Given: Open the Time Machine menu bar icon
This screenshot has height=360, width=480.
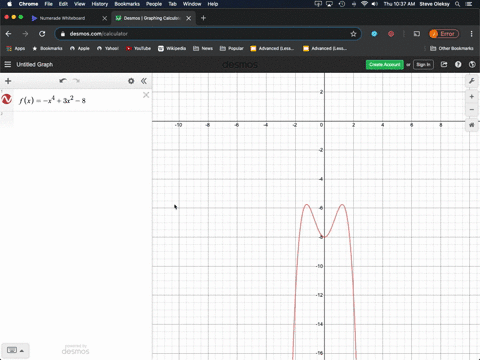Looking at the screenshot, I should (x=342, y=4).
